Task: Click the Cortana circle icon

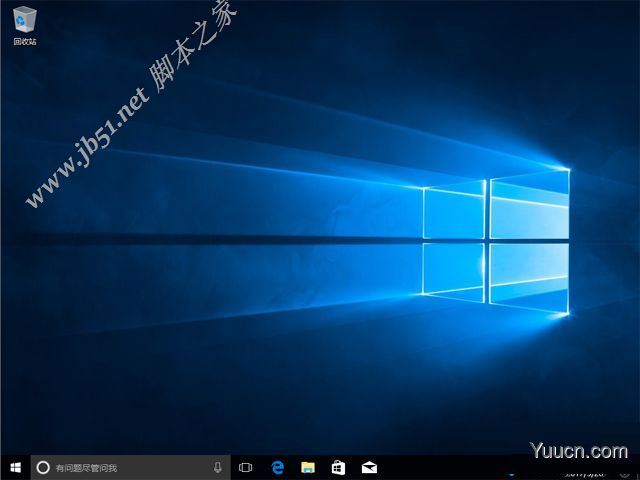Action: pyautogui.click(x=43, y=467)
